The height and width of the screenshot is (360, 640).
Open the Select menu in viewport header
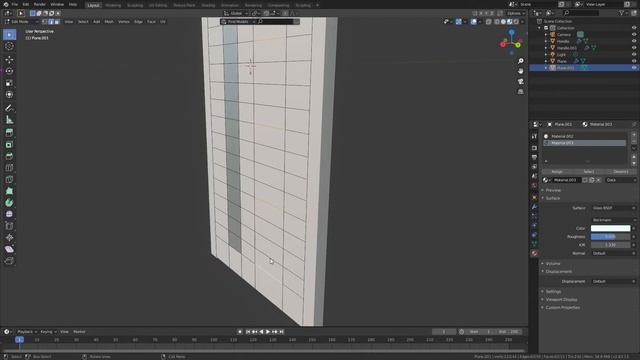click(83, 22)
